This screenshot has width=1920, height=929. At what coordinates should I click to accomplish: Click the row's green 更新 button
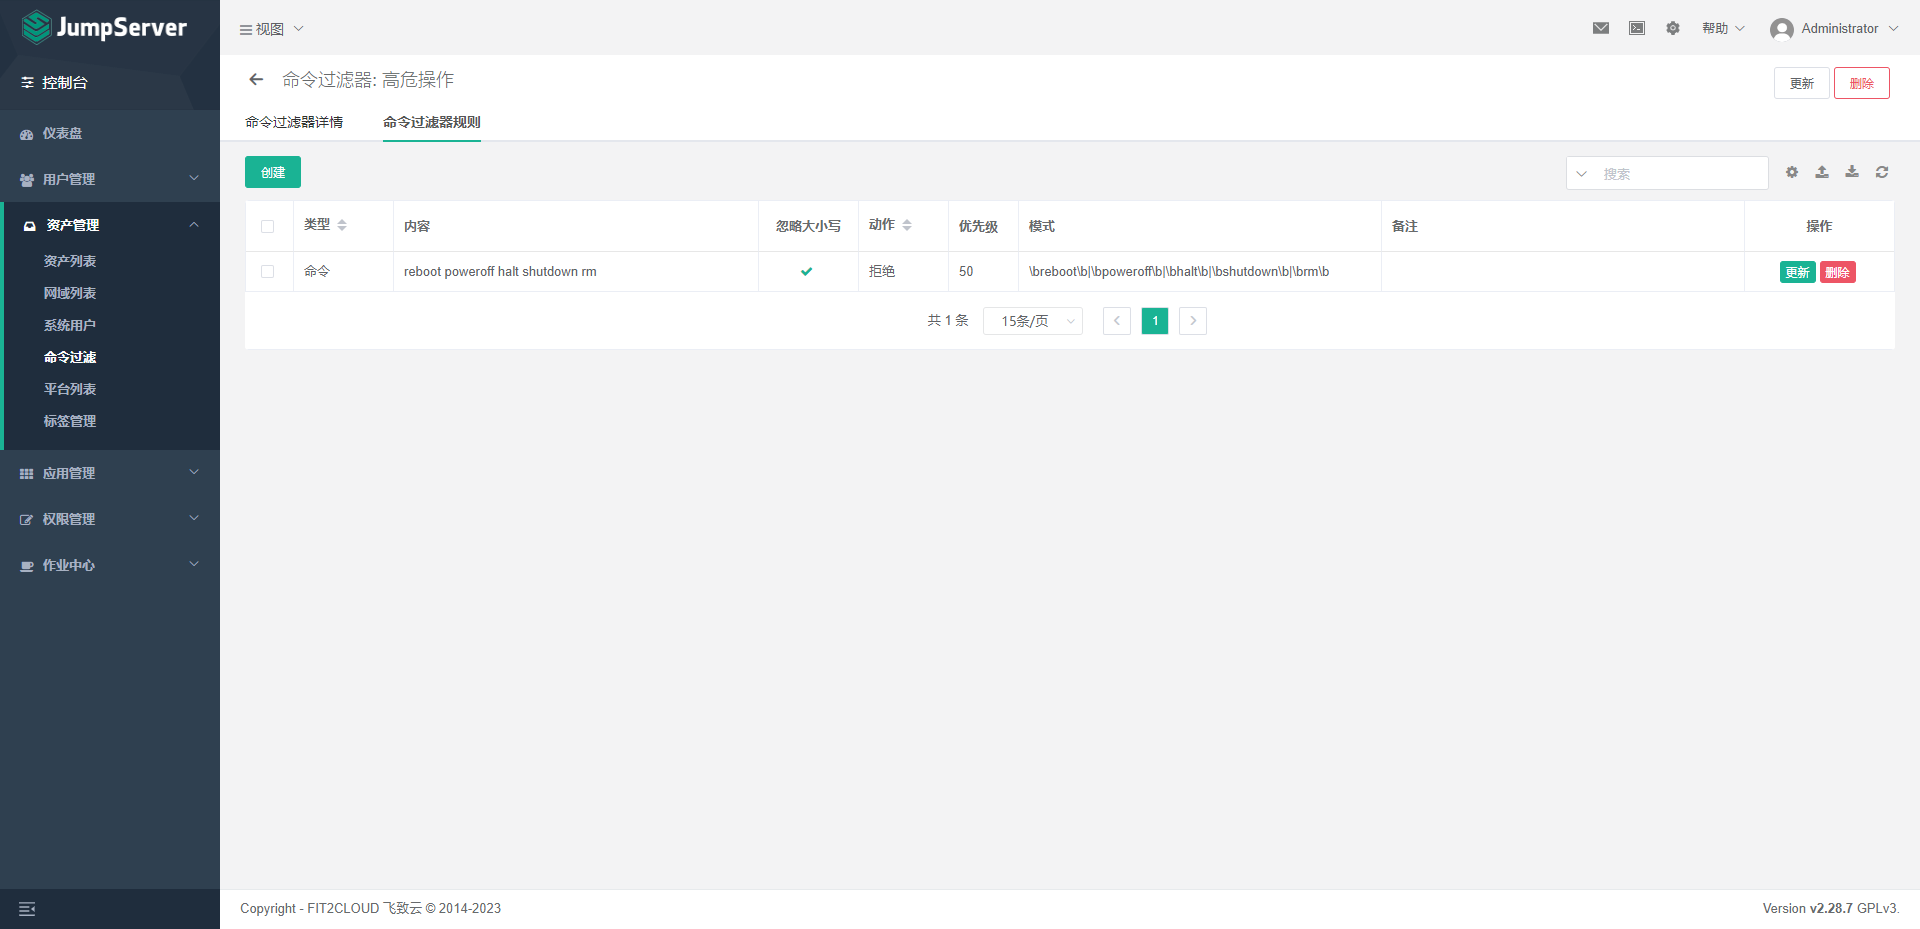tap(1798, 272)
